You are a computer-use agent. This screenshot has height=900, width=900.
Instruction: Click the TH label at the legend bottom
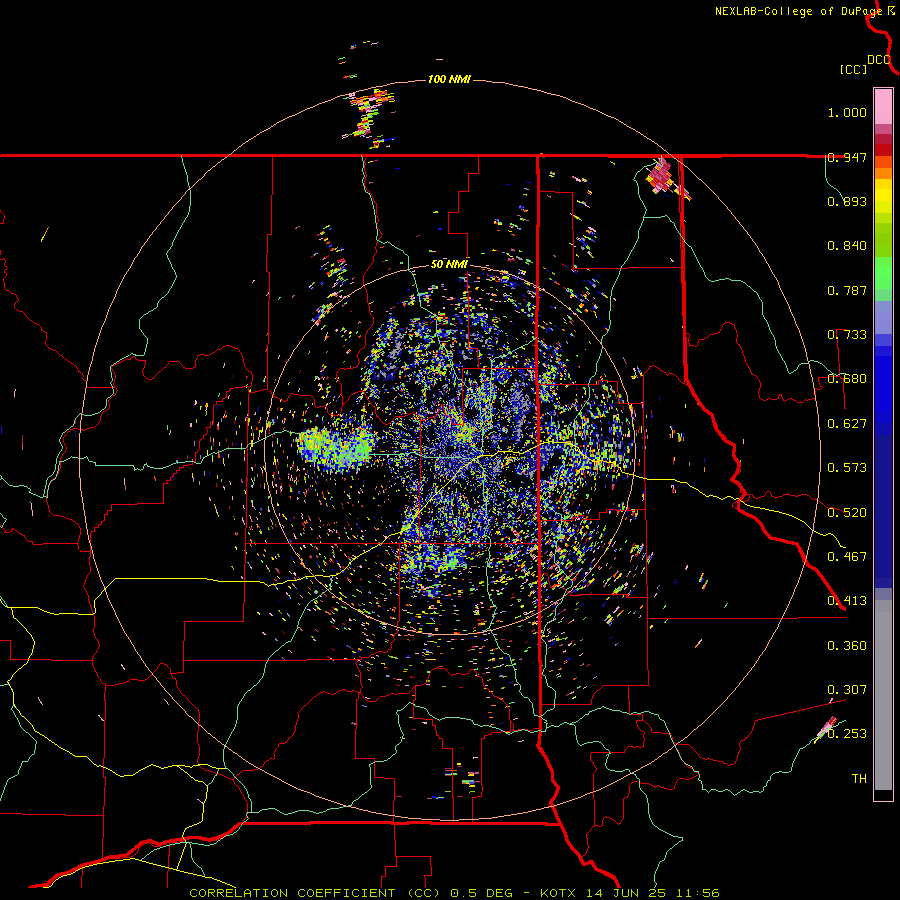click(x=859, y=779)
